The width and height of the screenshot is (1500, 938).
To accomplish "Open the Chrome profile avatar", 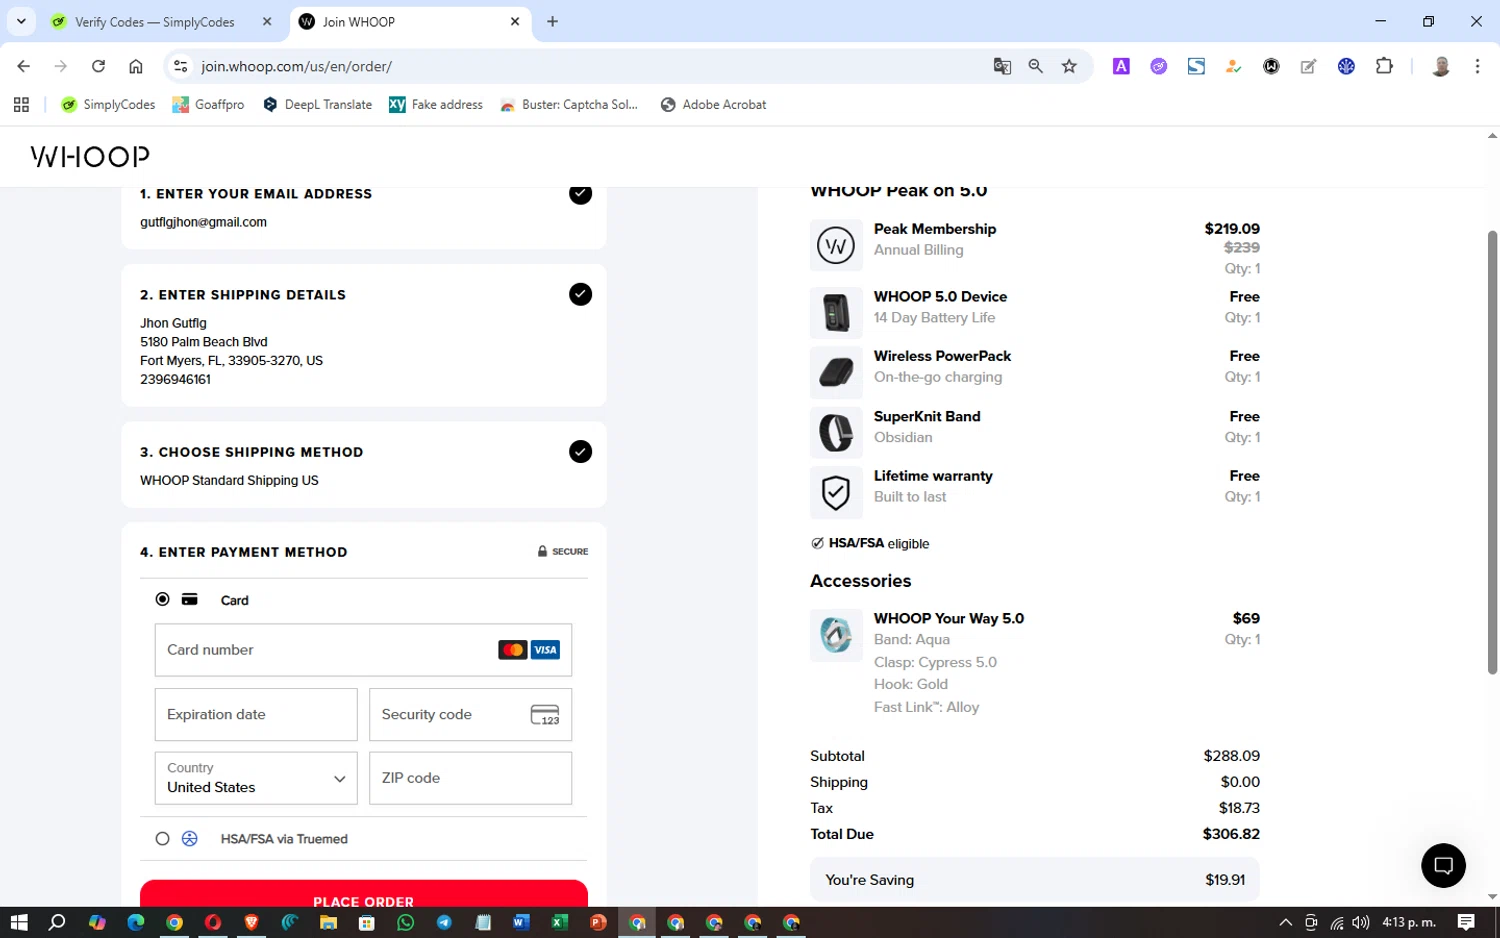I will coord(1441,66).
